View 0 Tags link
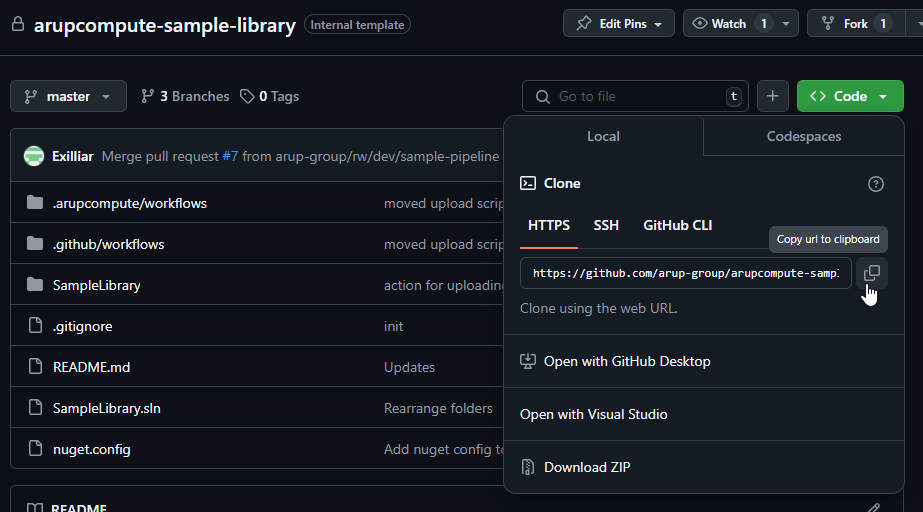 270,96
